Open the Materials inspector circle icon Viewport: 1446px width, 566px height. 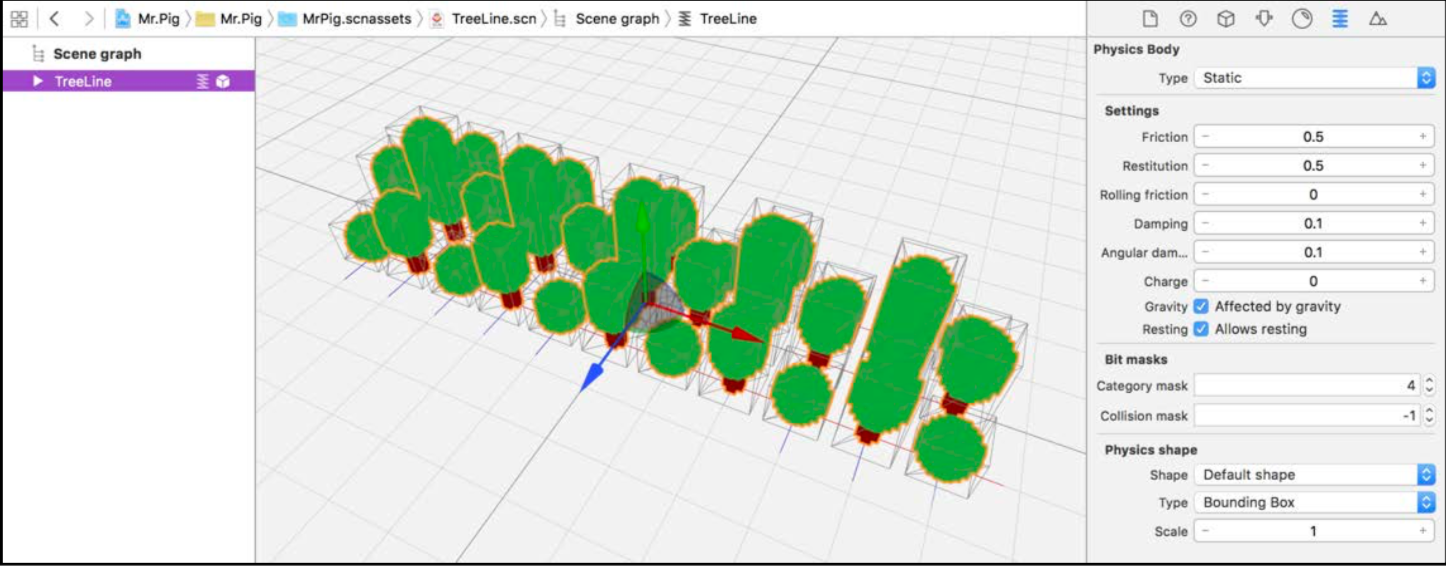click(x=1302, y=18)
